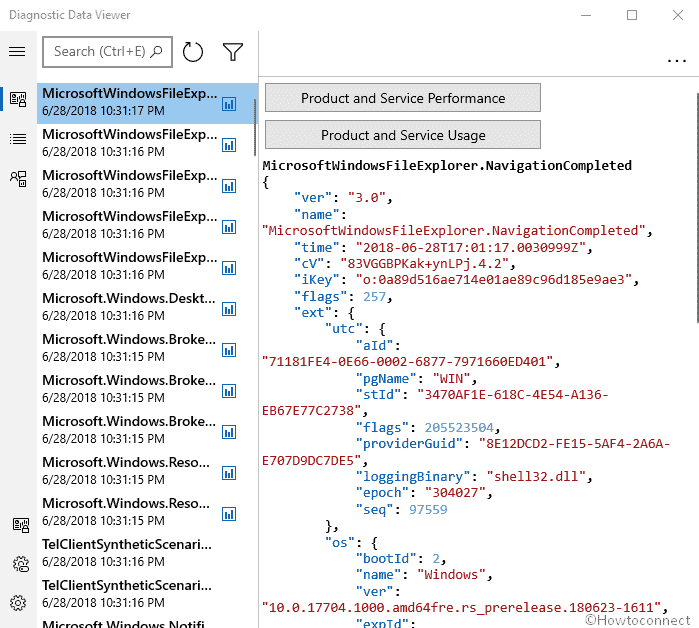Click the Product and Service Performance button
699x628 pixels.
[402, 98]
